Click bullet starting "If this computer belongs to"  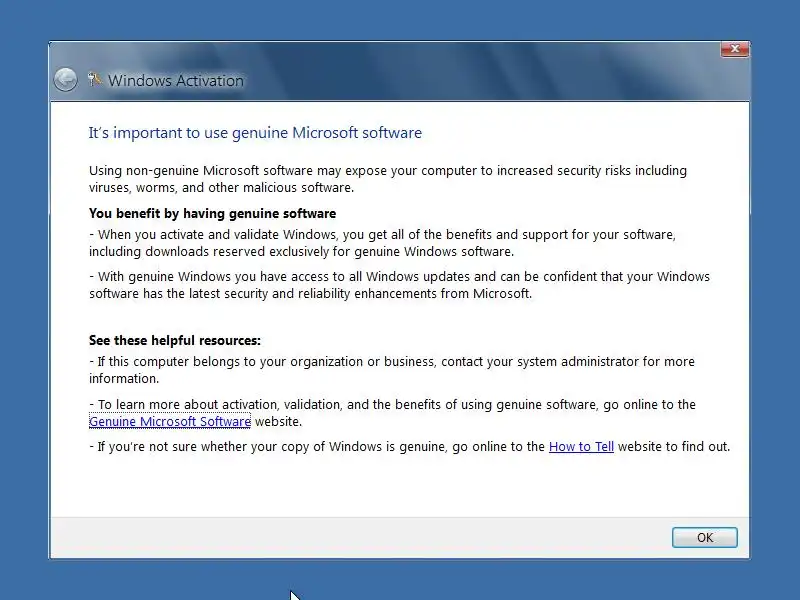pos(392,370)
